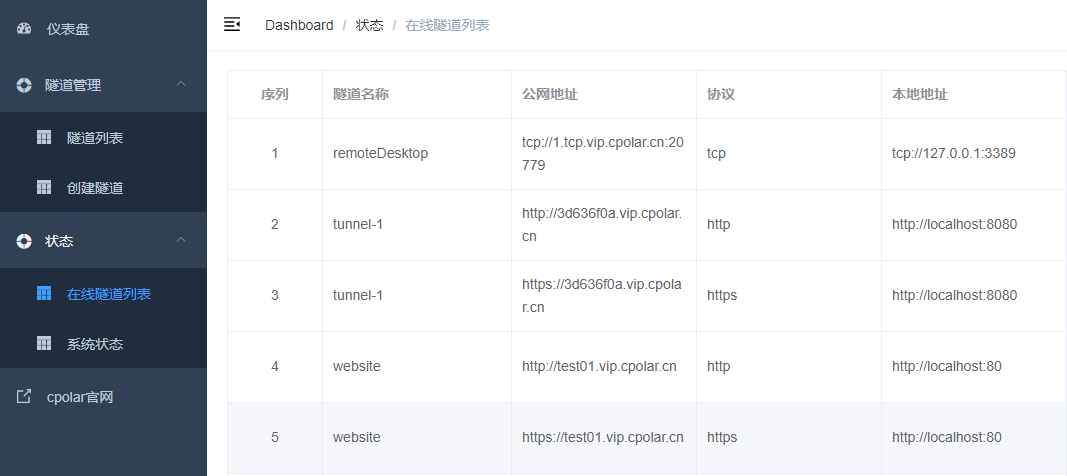The height and width of the screenshot is (476, 1067).
Task: Click the tunnel-1 name in row 2
Action: coord(358,224)
